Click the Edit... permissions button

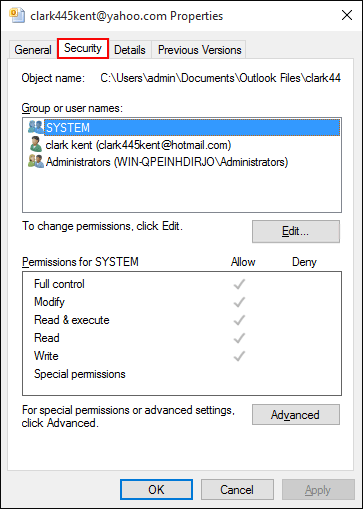(296, 231)
